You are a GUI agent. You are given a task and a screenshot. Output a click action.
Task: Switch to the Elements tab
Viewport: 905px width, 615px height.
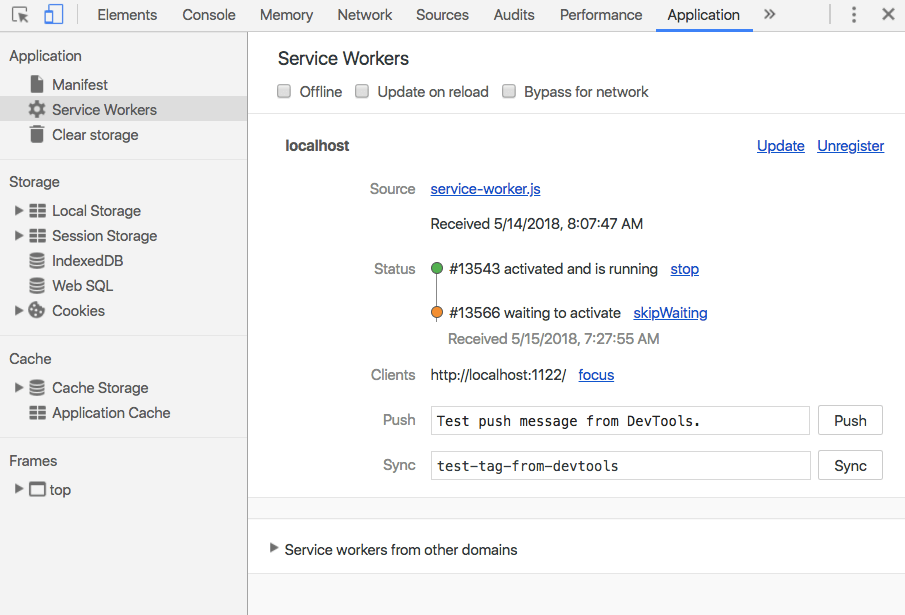pyautogui.click(x=127, y=15)
